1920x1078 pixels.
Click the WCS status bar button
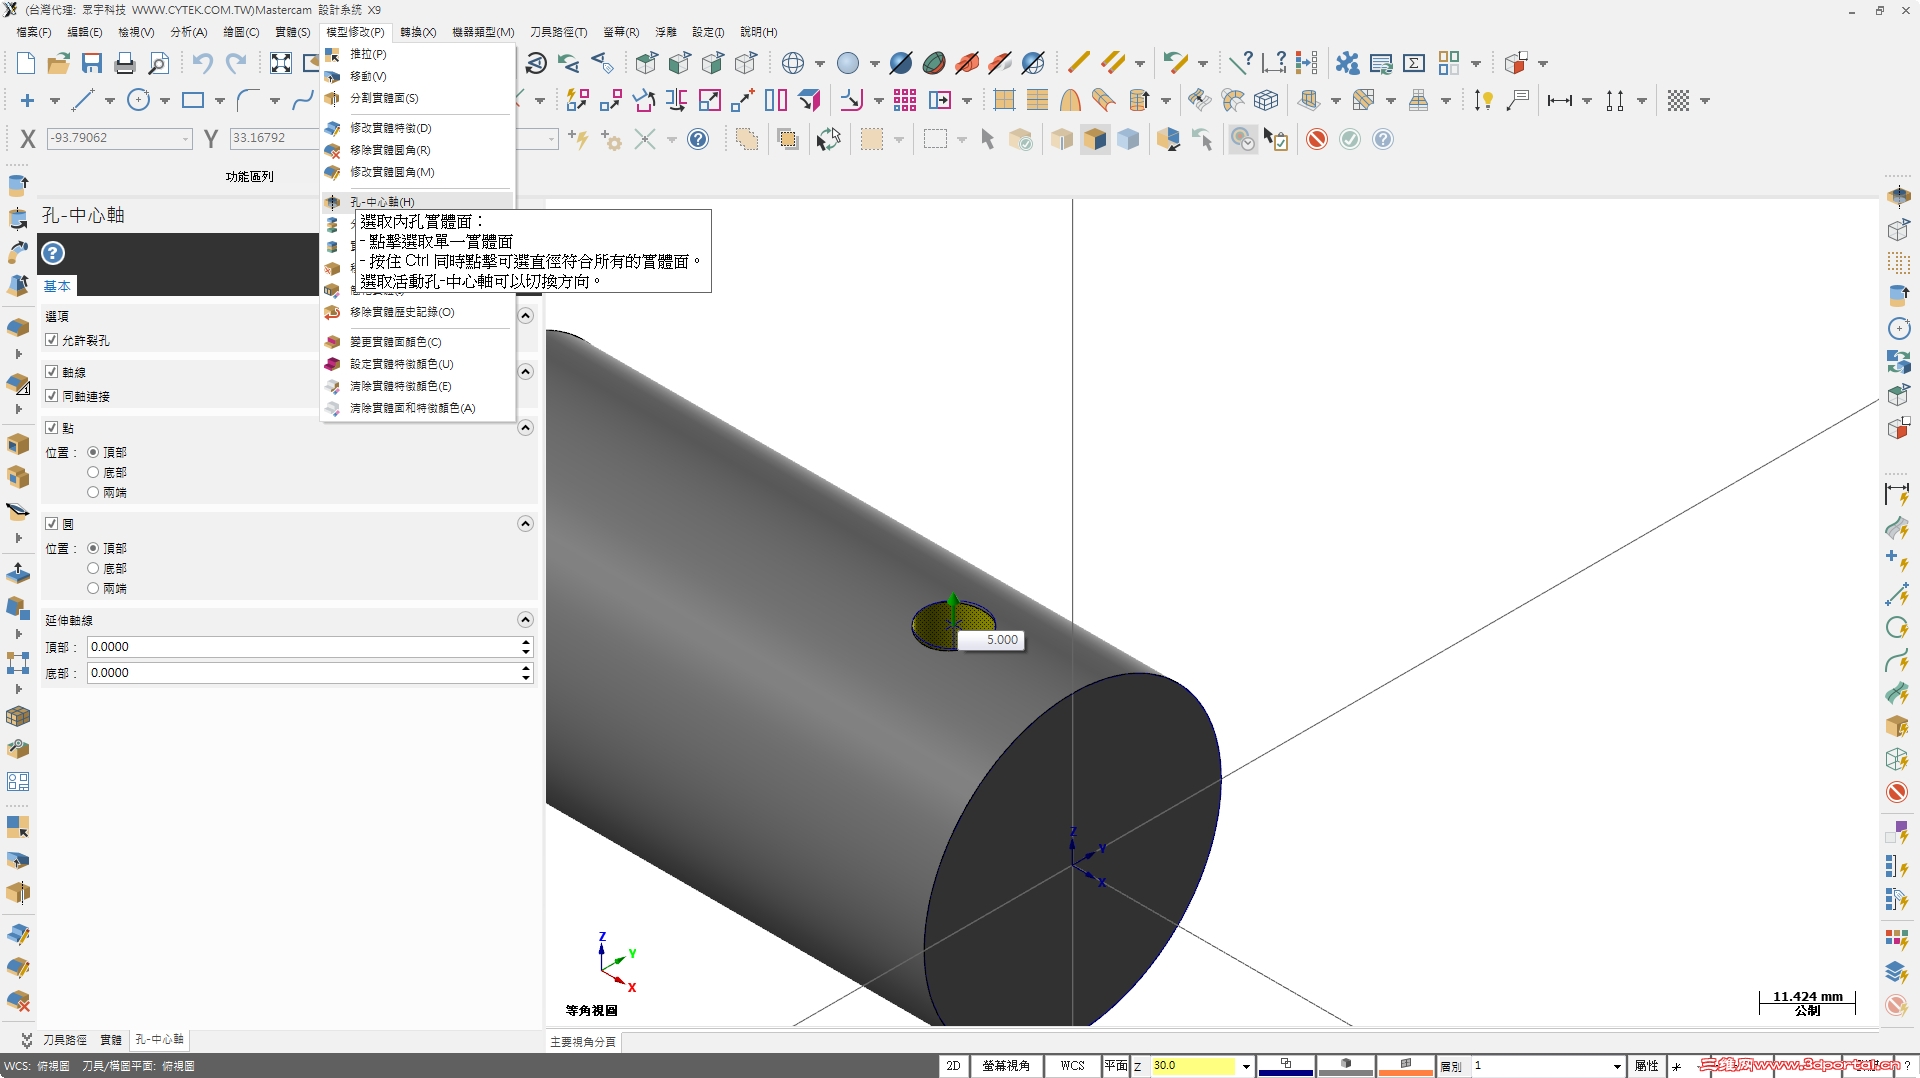[x=1073, y=1066]
